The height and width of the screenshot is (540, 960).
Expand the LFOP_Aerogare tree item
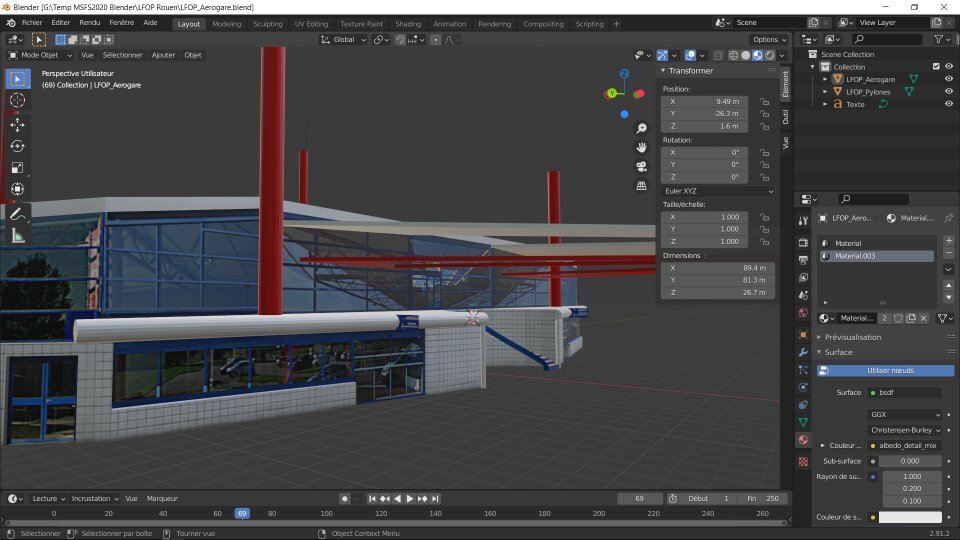pos(826,79)
